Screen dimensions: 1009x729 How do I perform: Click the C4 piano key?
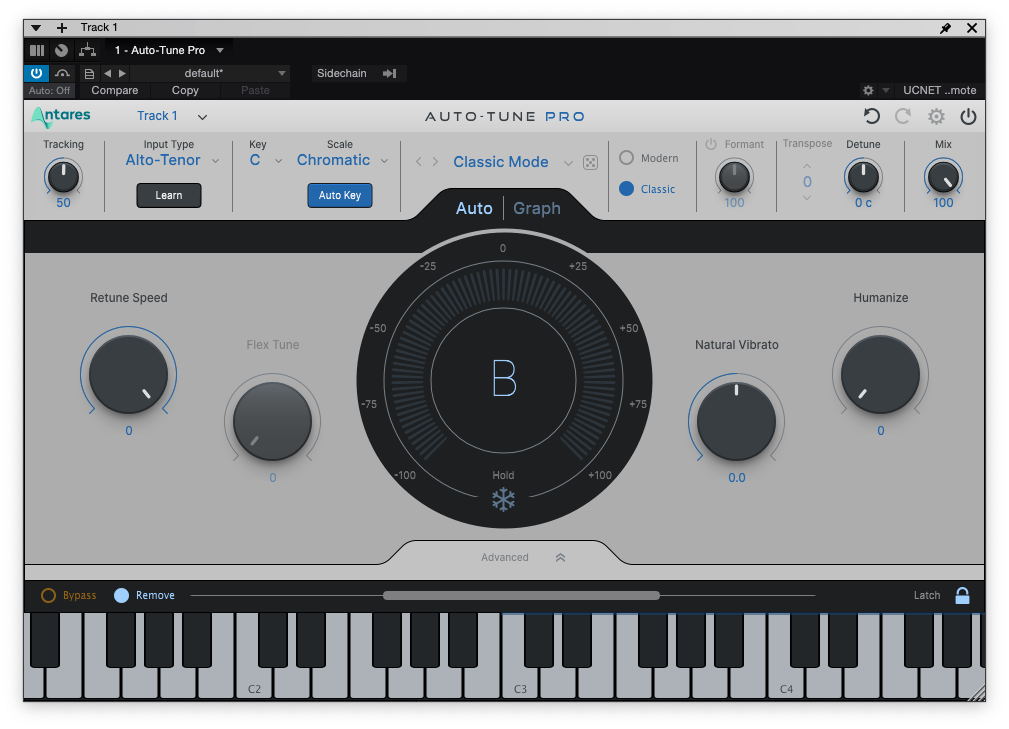tap(786, 682)
